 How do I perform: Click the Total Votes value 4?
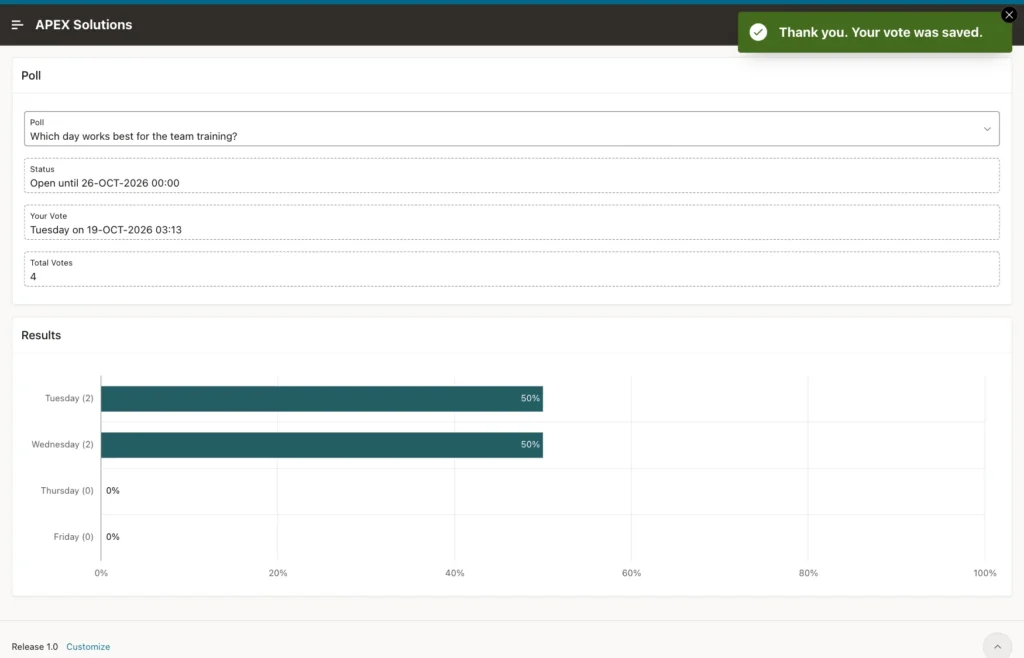(x=33, y=277)
